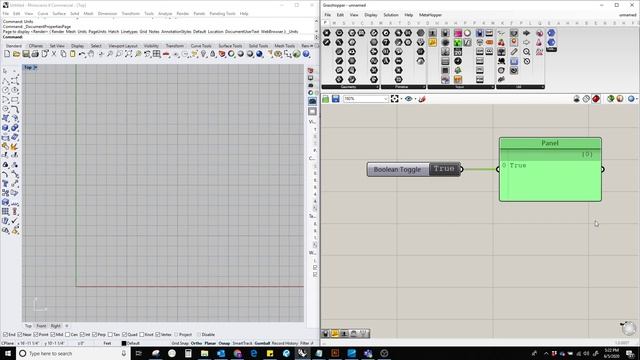Click the Open file folder icon in Rhino
The image size is (640, 360).
coord(16,54)
